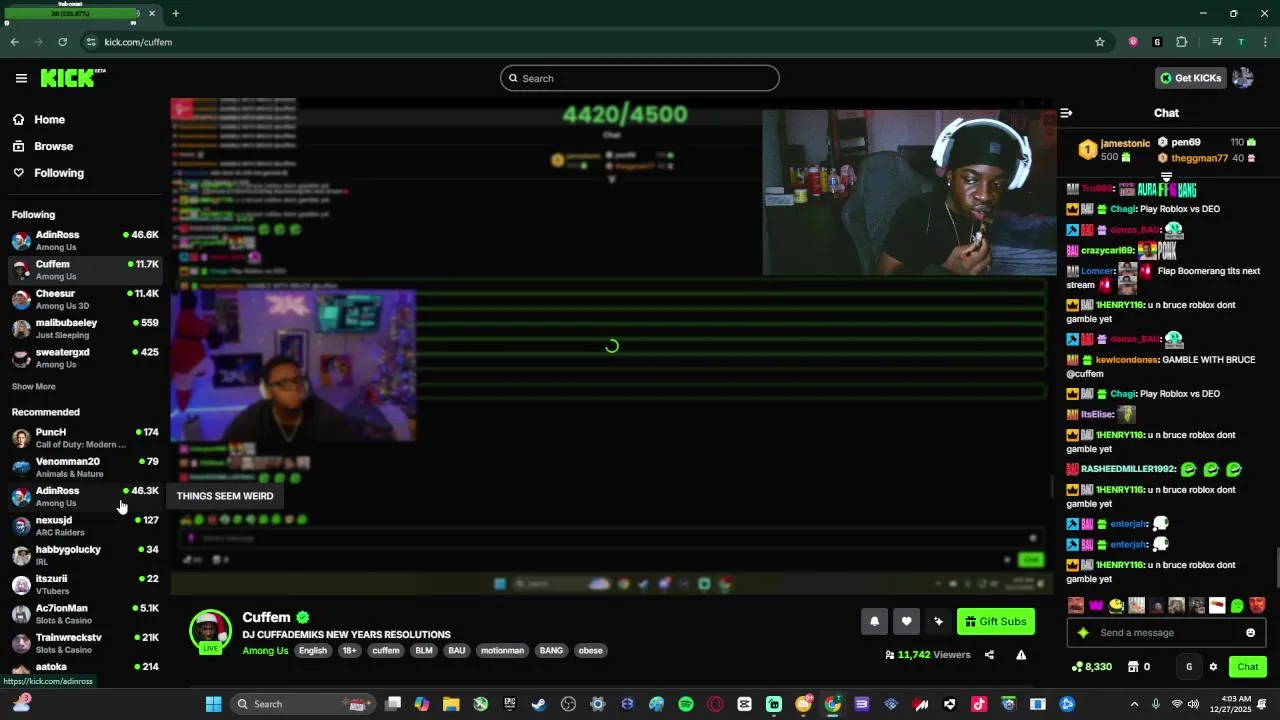Reload the page
The height and width of the screenshot is (720, 1280).
(x=62, y=42)
